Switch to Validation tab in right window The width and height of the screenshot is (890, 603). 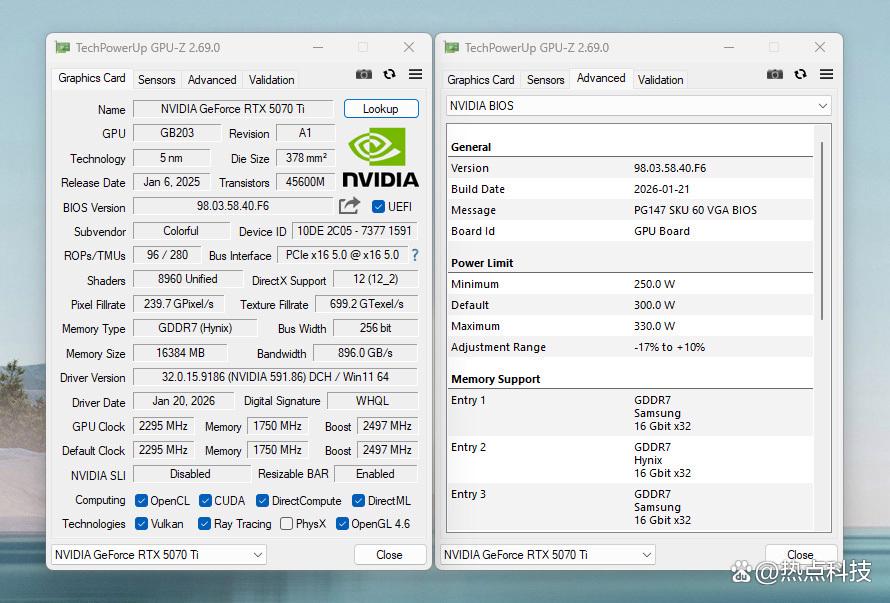[x=660, y=80]
